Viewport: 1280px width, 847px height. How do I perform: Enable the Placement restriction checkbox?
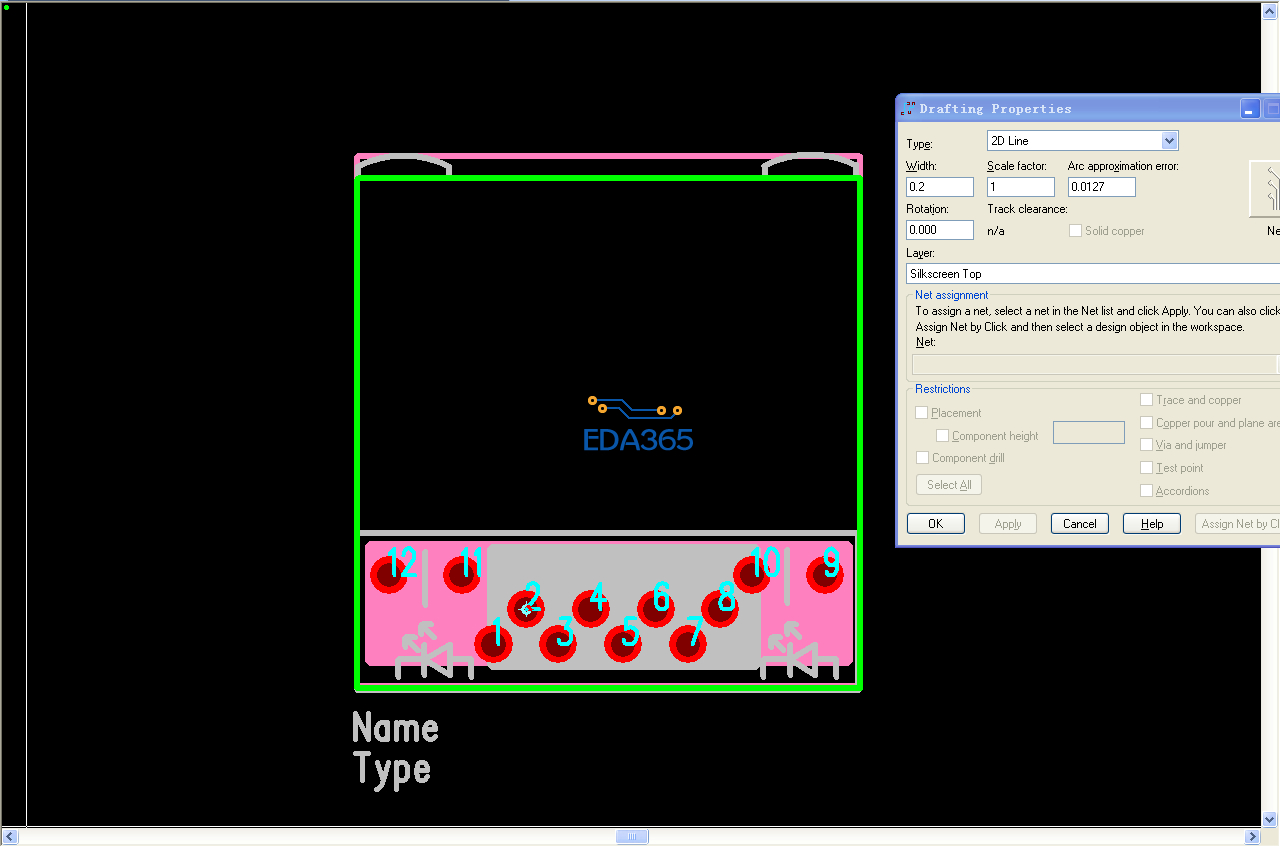tap(922, 413)
